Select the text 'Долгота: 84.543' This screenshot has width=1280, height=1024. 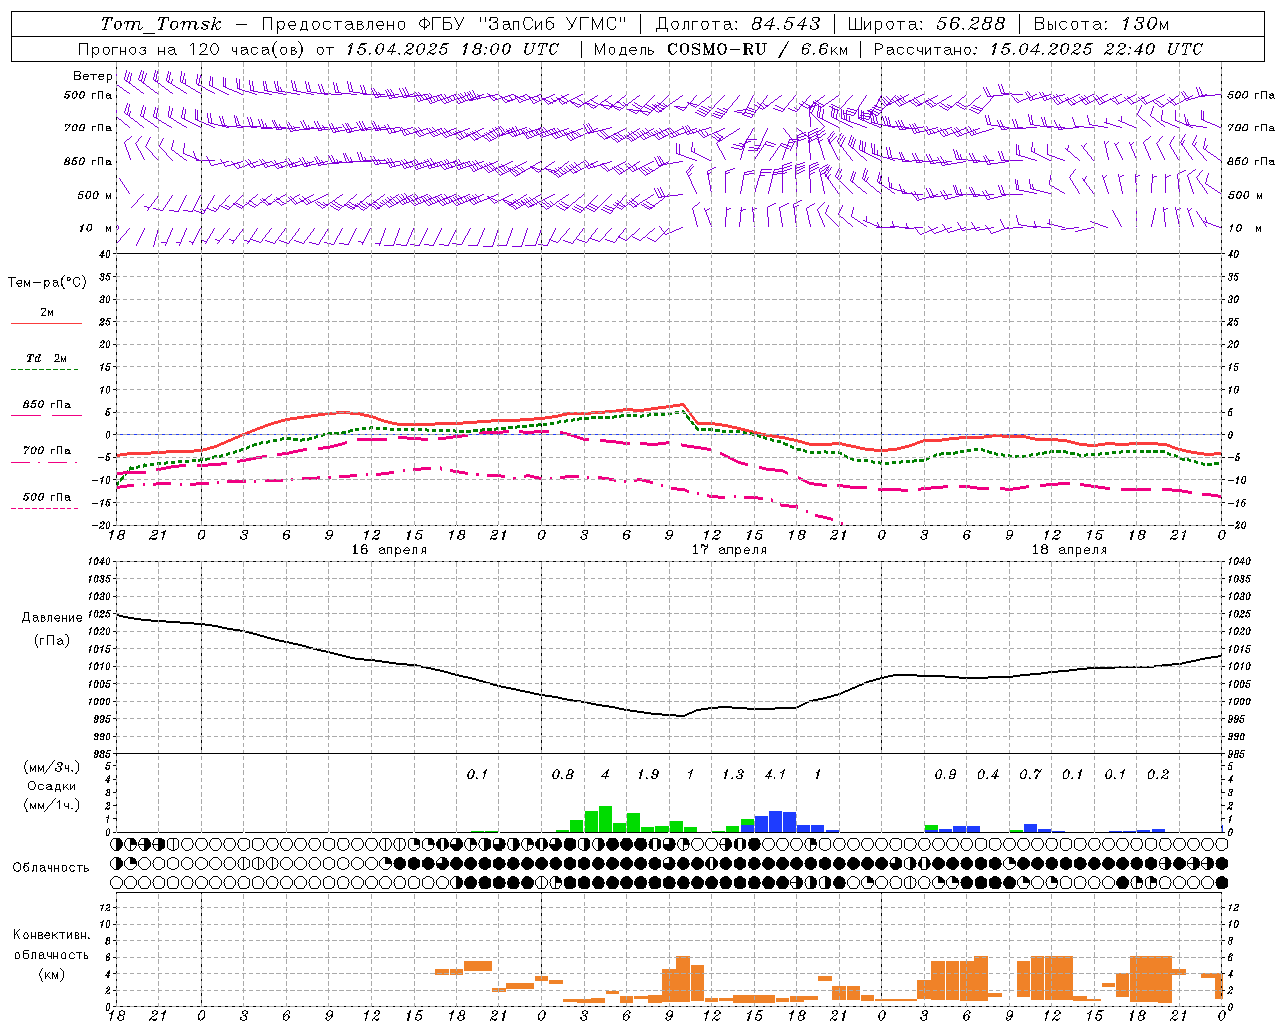(x=738, y=24)
